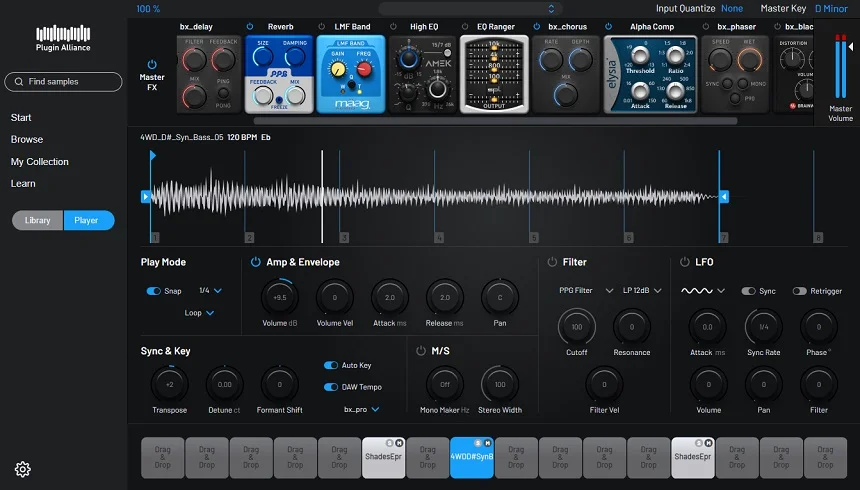The width and height of the screenshot is (860, 490).
Task: Open the Maag LMF Band plugin thumbnail
Action: click(x=351, y=75)
